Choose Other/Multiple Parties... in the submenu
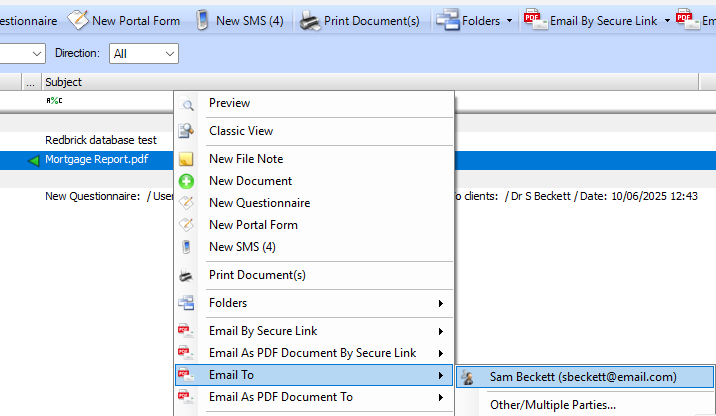Viewport: 716px width, 416px height. pyautogui.click(x=552, y=405)
